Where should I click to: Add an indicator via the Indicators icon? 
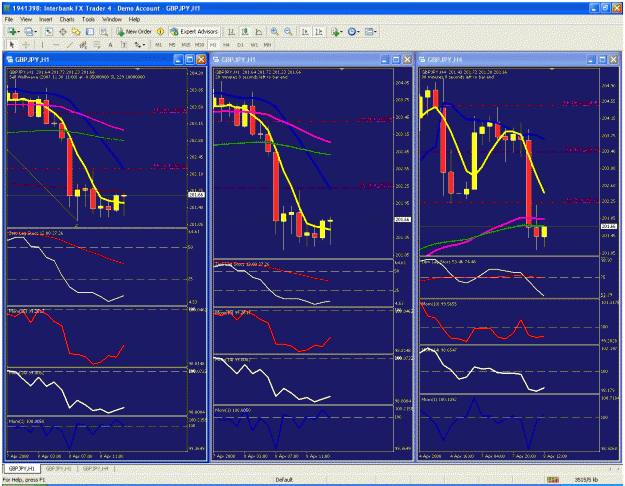click(x=335, y=31)
